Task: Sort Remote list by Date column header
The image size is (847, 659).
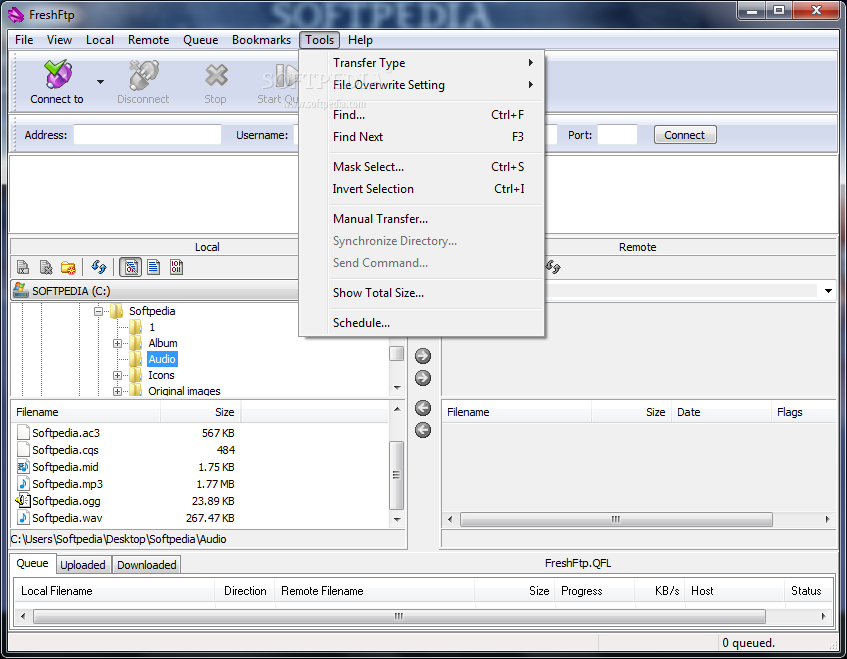Action: [x=721, y=412]
